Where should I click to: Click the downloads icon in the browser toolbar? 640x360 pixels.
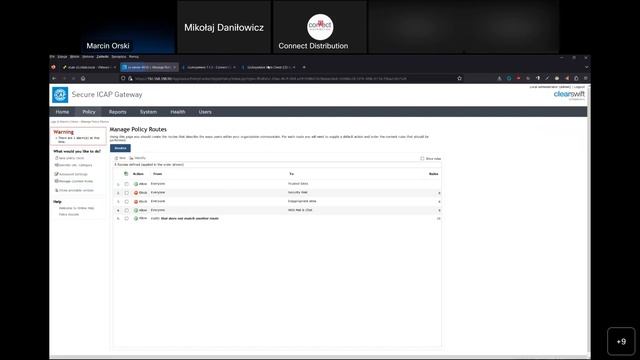tap(499, 78)
